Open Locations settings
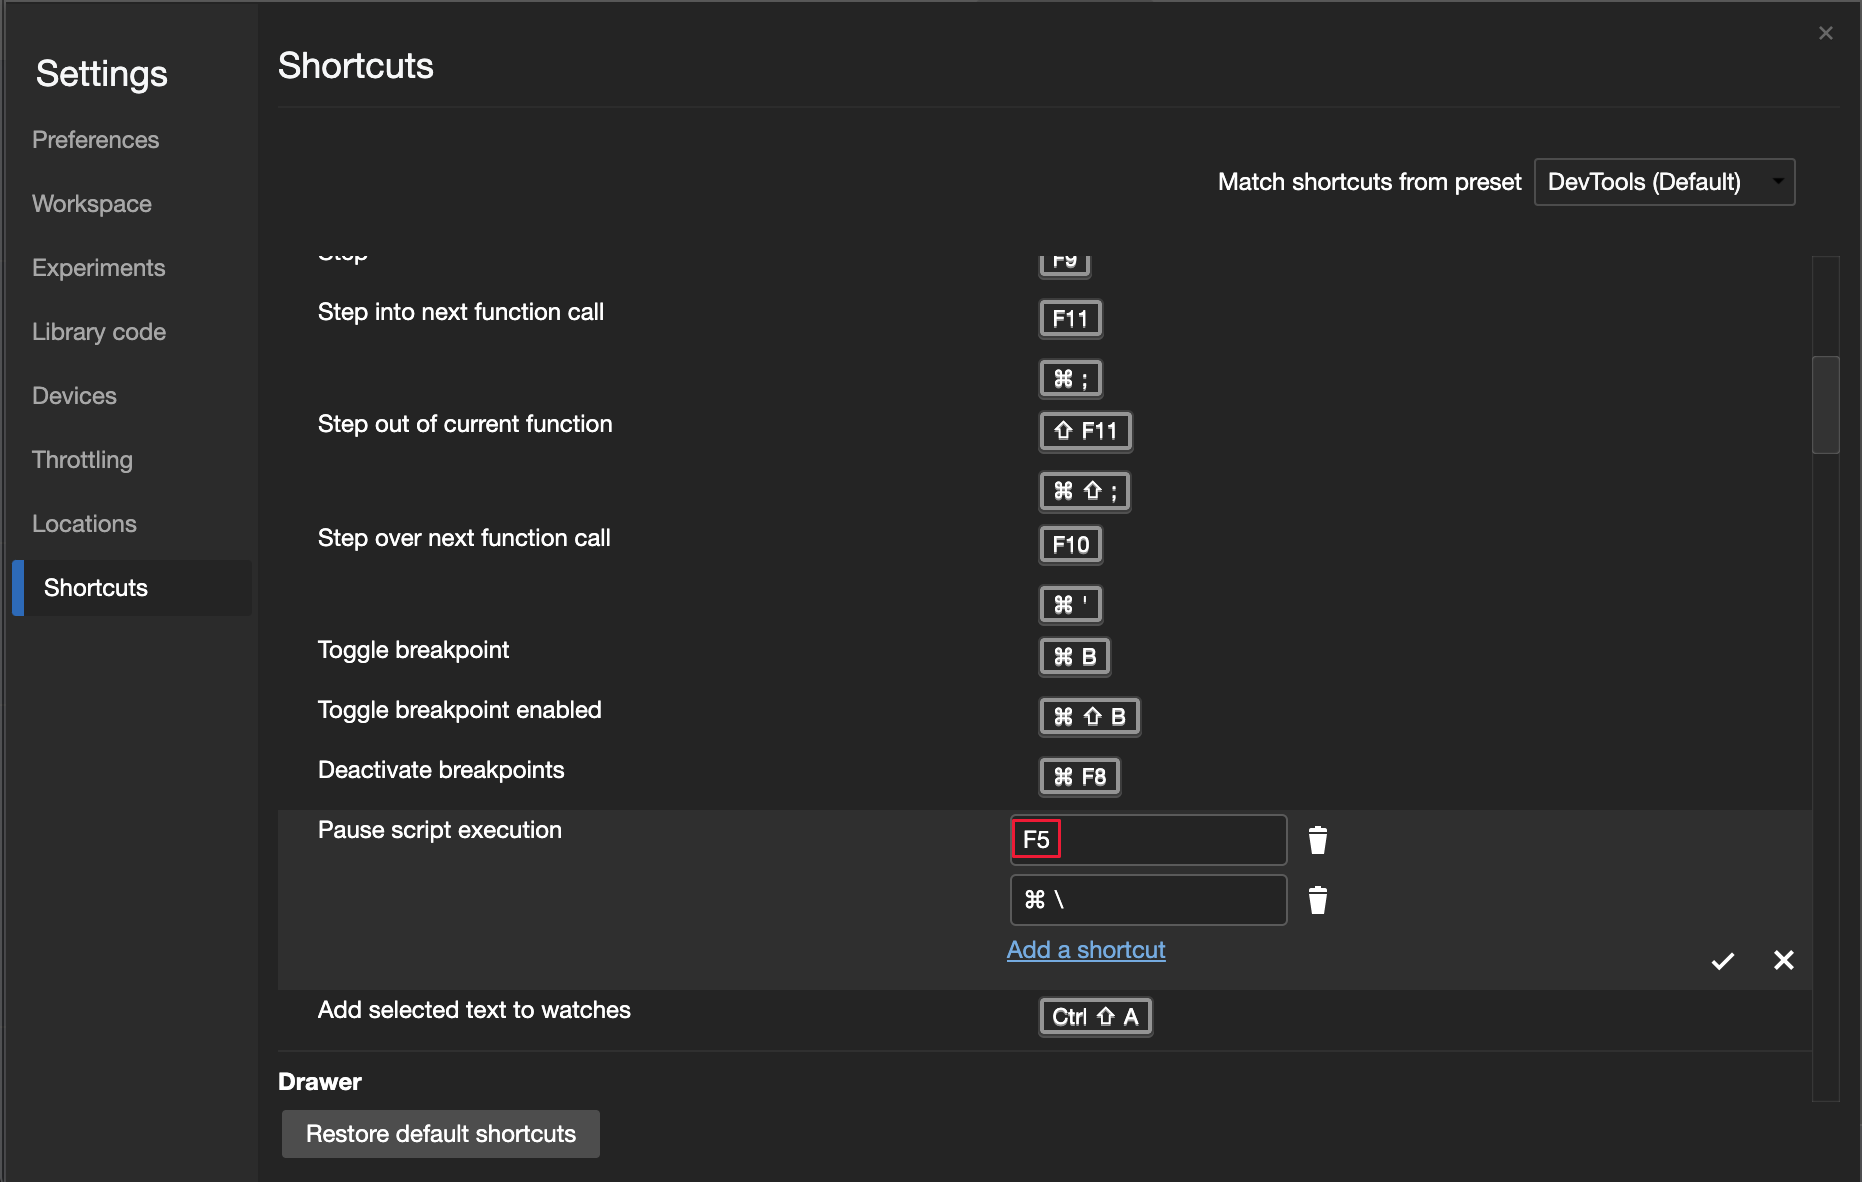The height and width of the screenshot is (1182, 1862). pos(85,524)
